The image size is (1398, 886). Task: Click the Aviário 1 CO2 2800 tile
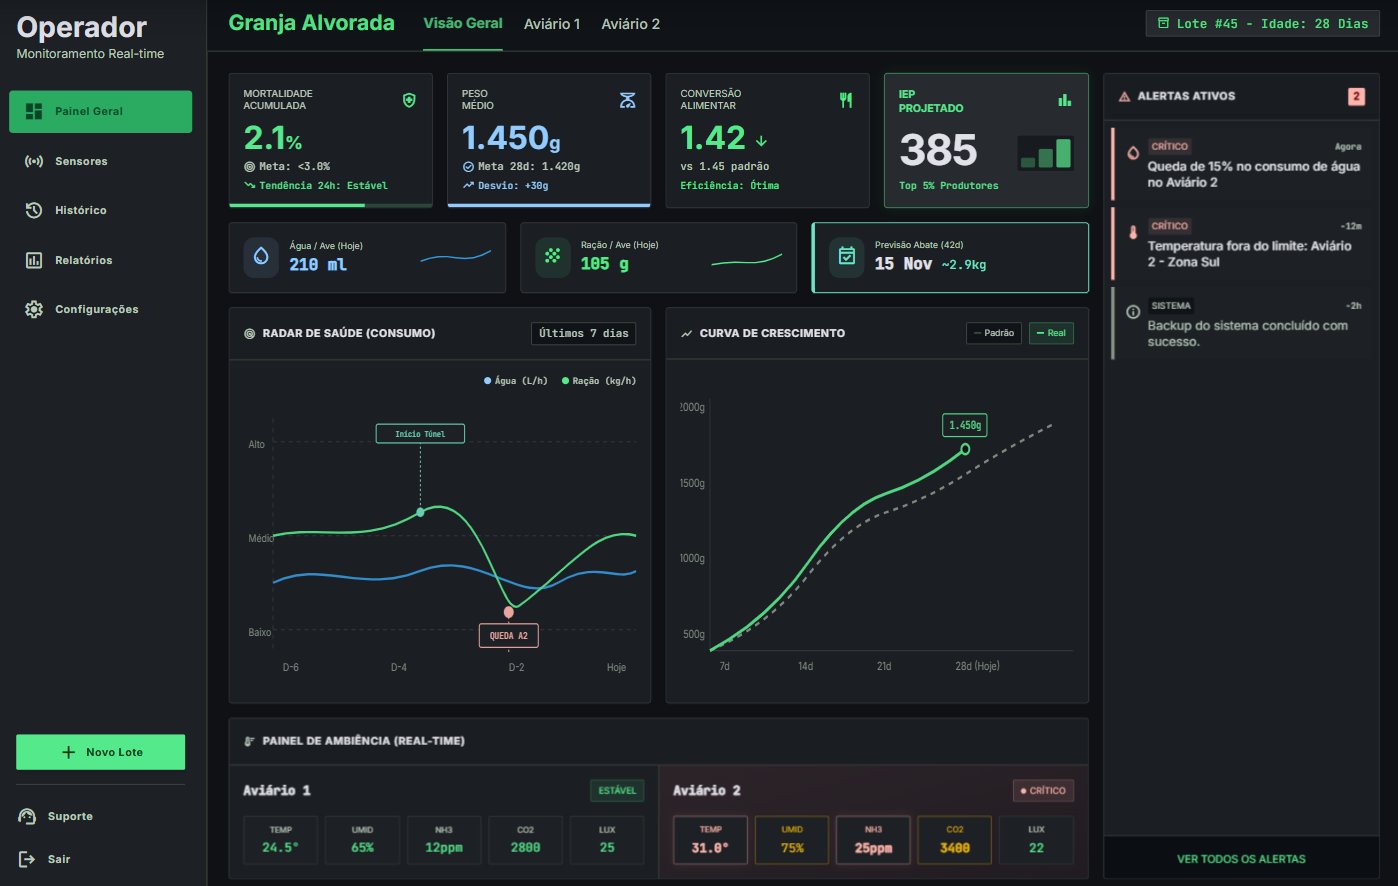[x=525, y=840]
